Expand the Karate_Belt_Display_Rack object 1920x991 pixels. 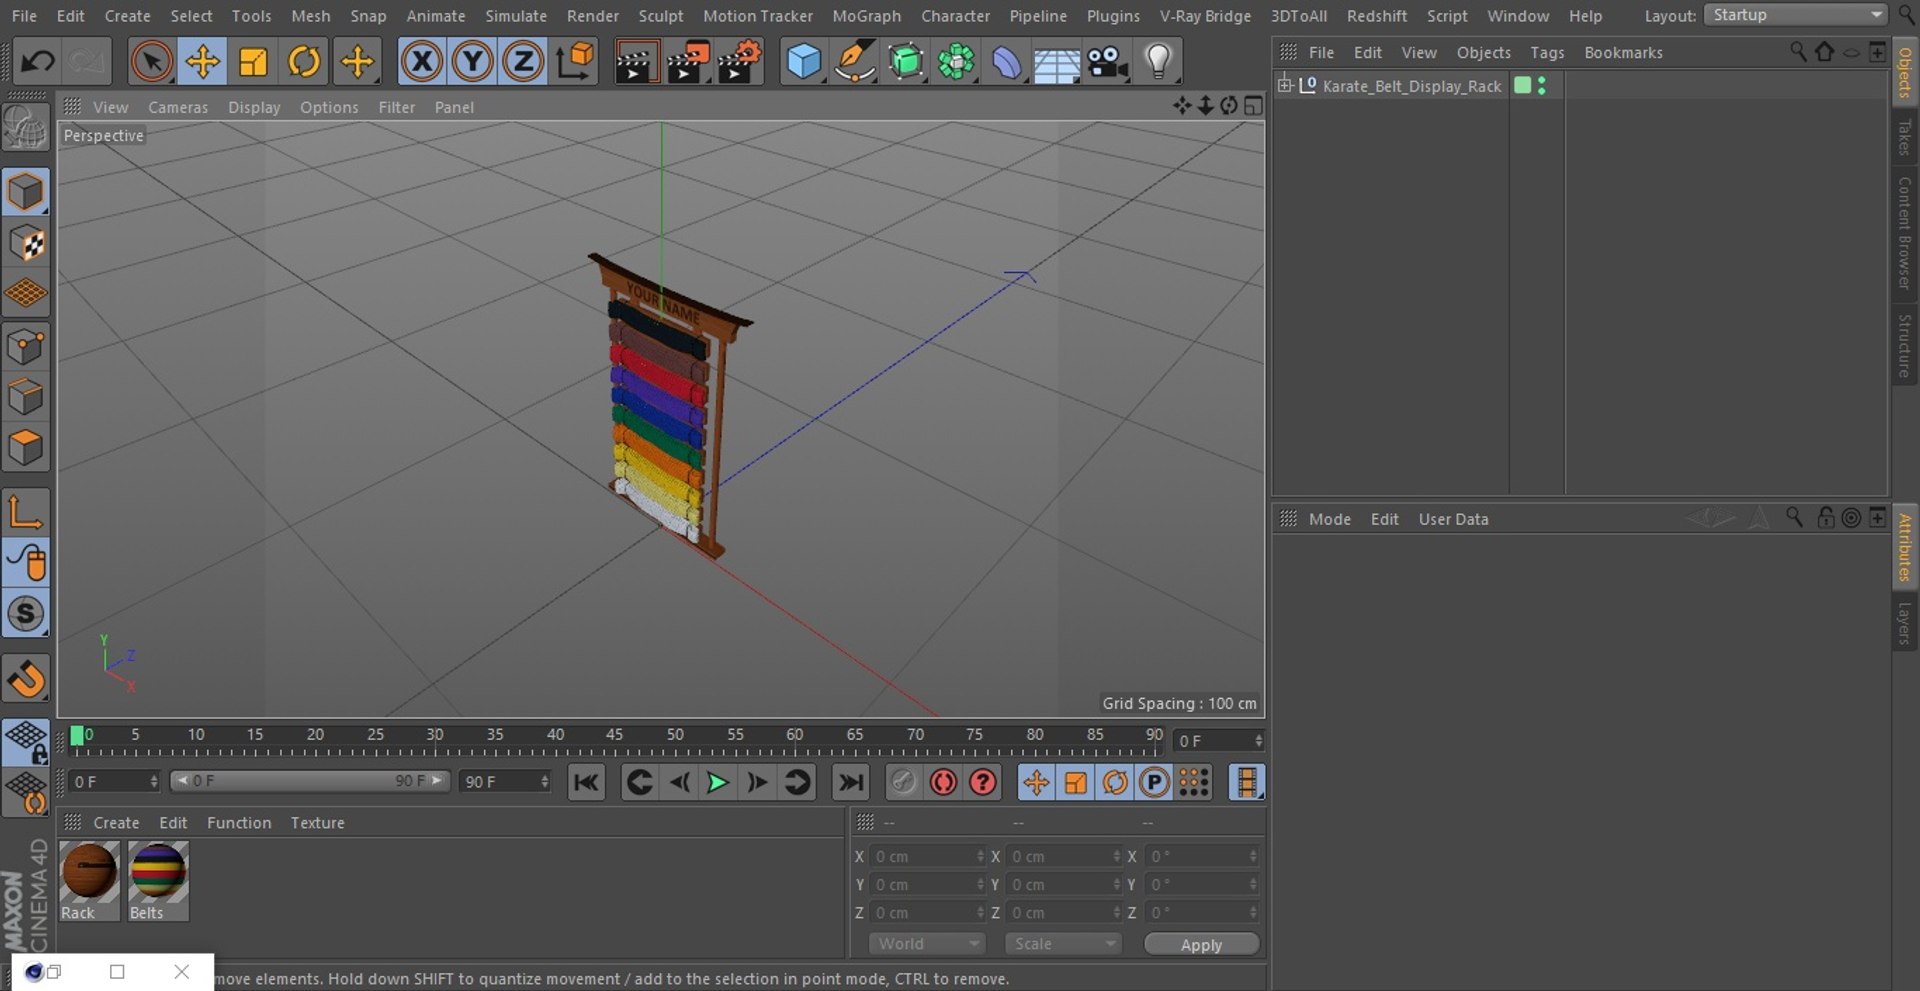(x=1285, y=85)
